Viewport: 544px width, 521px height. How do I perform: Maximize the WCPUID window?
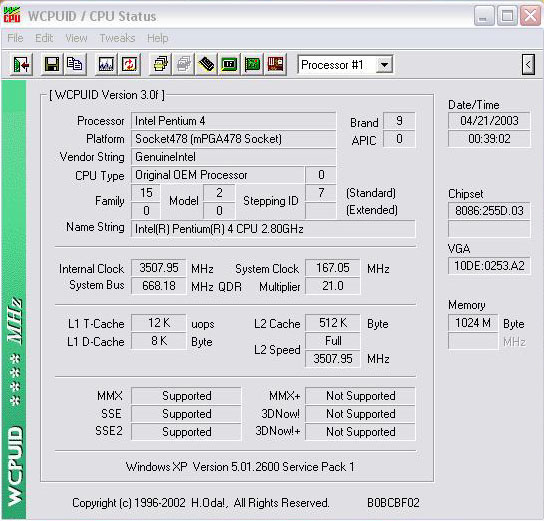[x=507, y=16]
